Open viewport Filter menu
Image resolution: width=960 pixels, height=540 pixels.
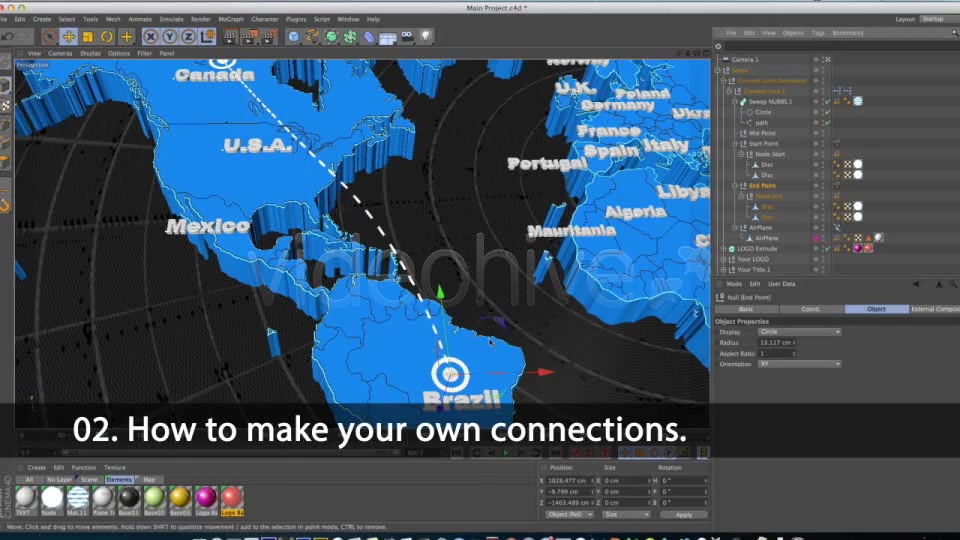(144, 53)
